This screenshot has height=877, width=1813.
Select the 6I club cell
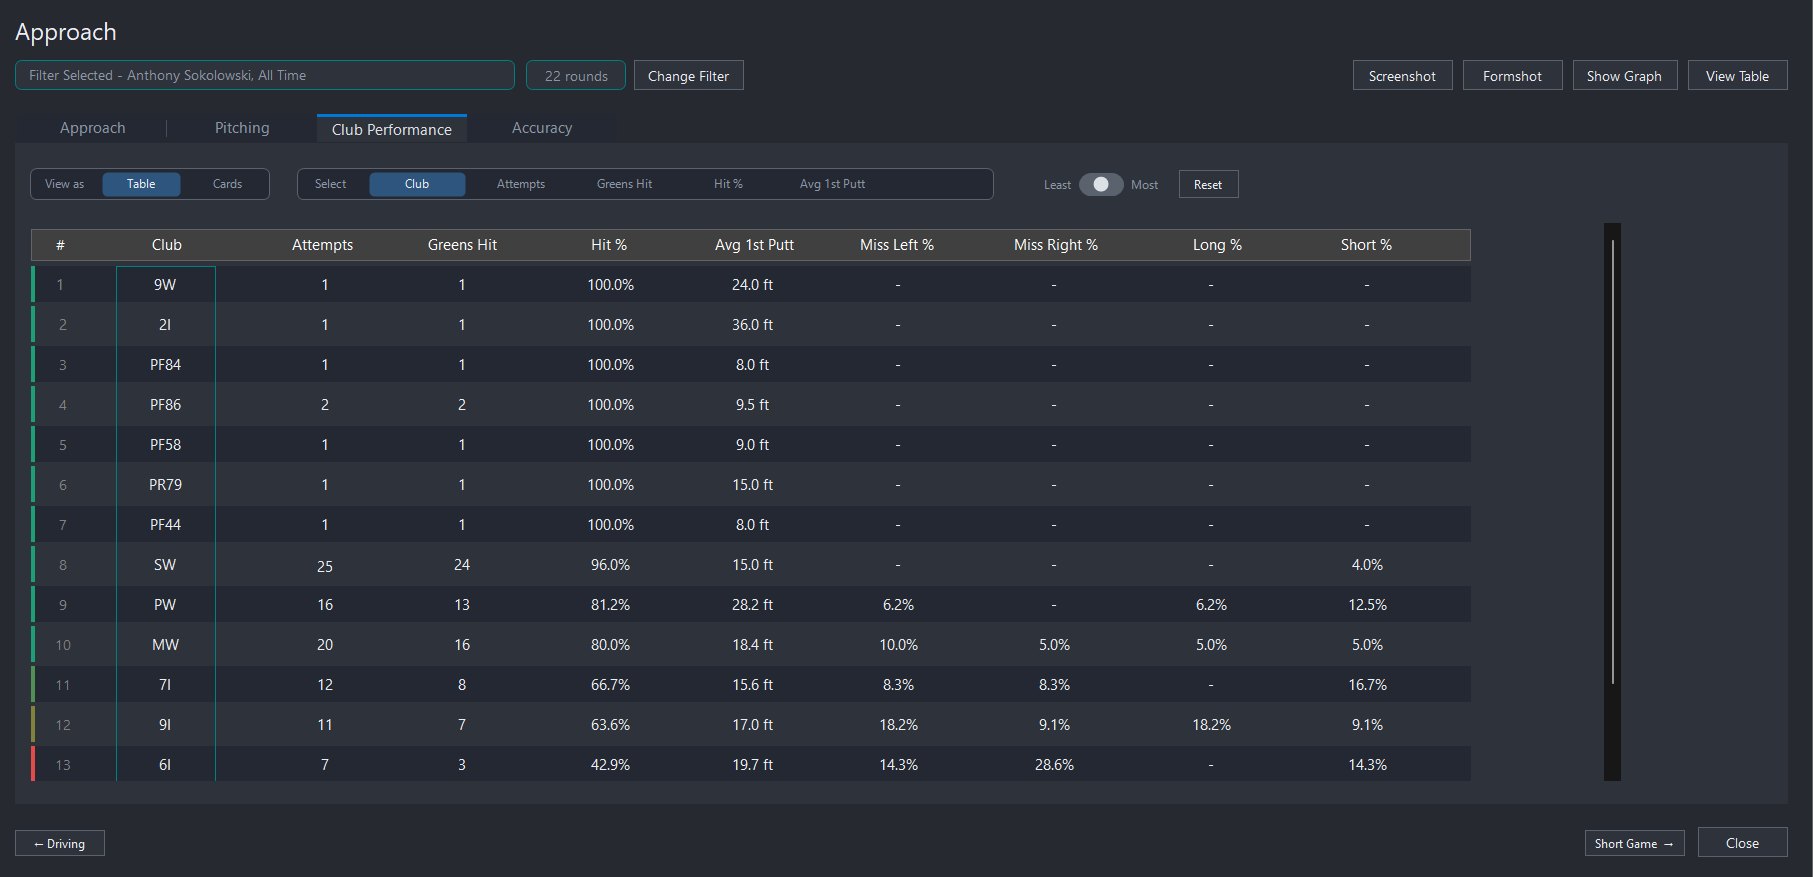tap(166, 765)
